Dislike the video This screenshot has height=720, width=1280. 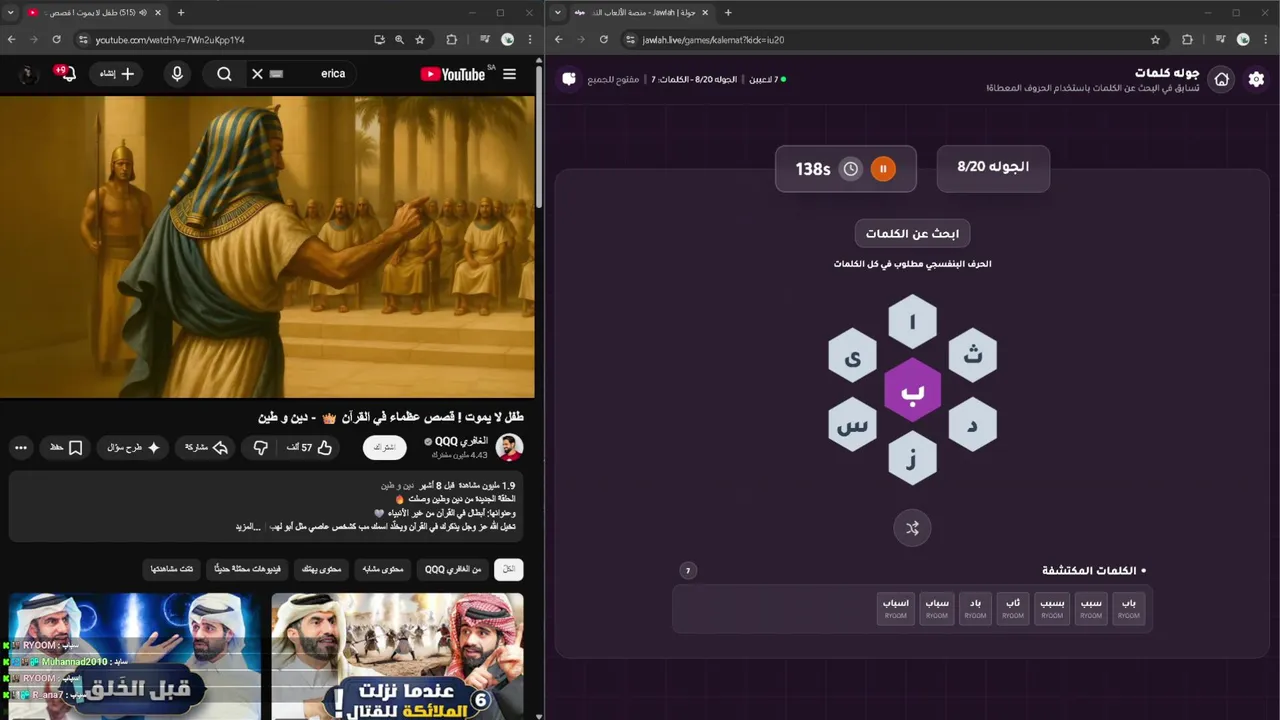[x=261, y=448]
